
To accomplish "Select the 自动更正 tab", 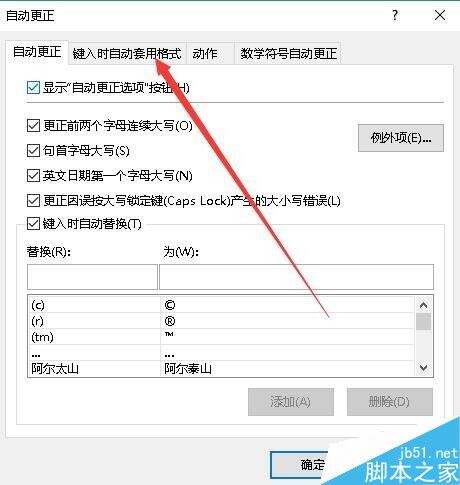I will (37, 52).
